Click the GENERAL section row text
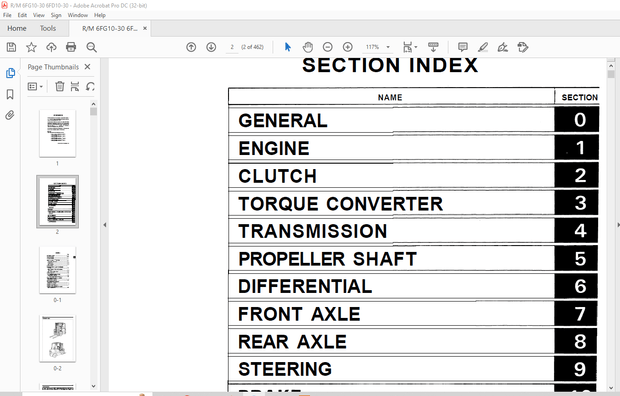This screenshot has width=620, height=396. coord(283,120)
